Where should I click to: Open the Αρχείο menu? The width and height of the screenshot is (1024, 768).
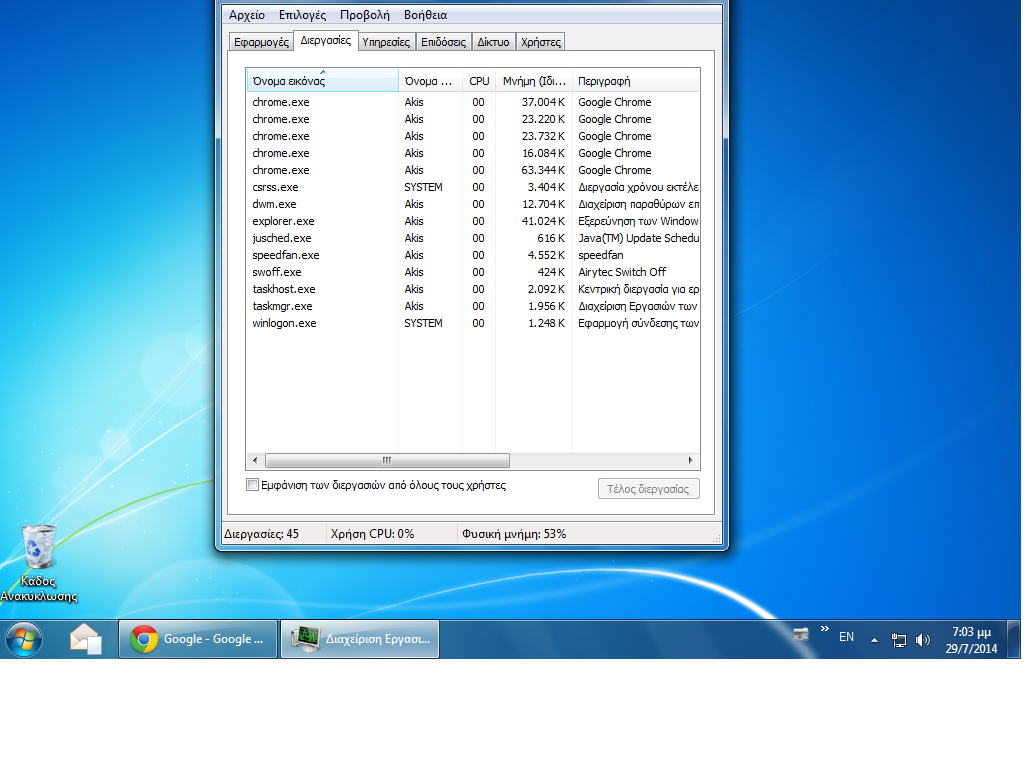[x=247, y=15]
